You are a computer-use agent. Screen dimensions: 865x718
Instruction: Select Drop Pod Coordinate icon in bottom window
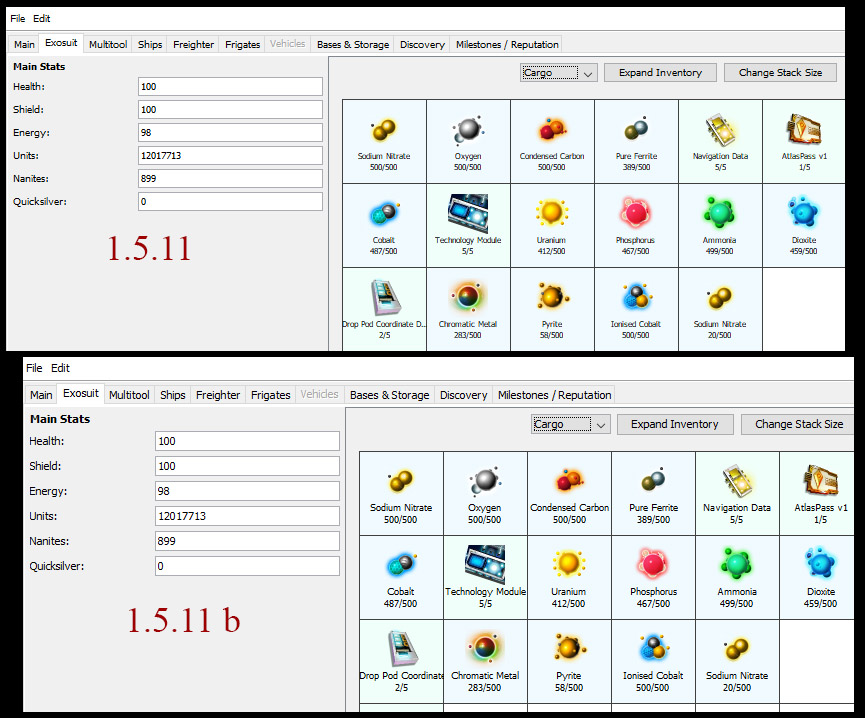(402, 649)
